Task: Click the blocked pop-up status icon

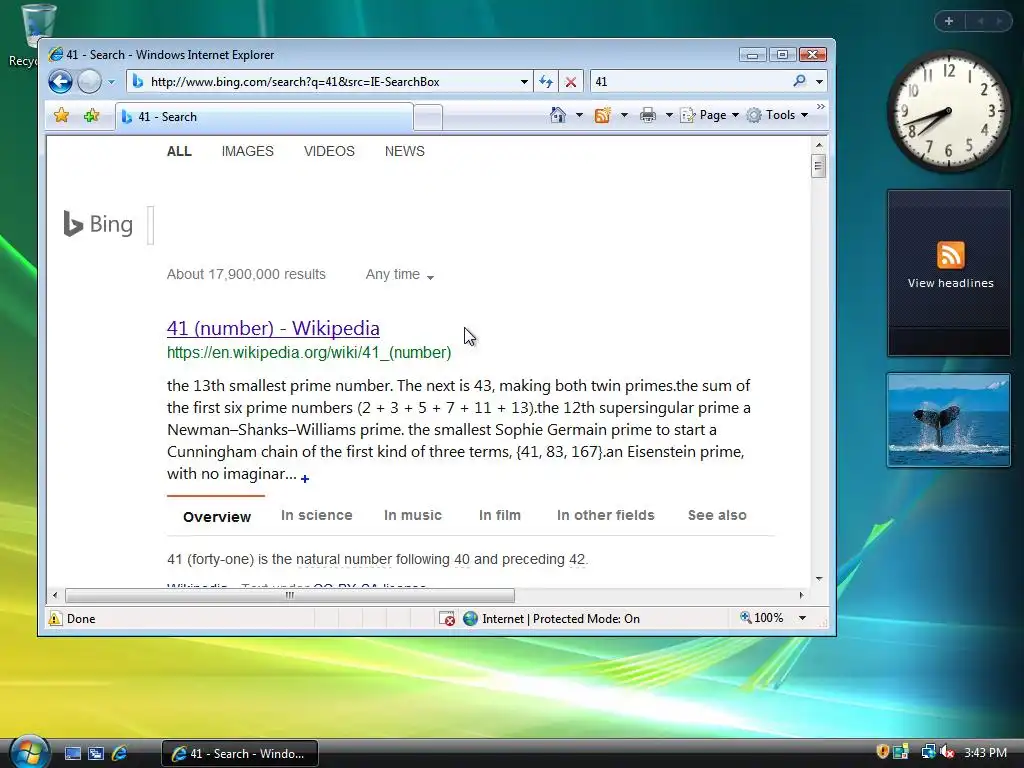Action: pyautogui.click(x=447, y=618)
